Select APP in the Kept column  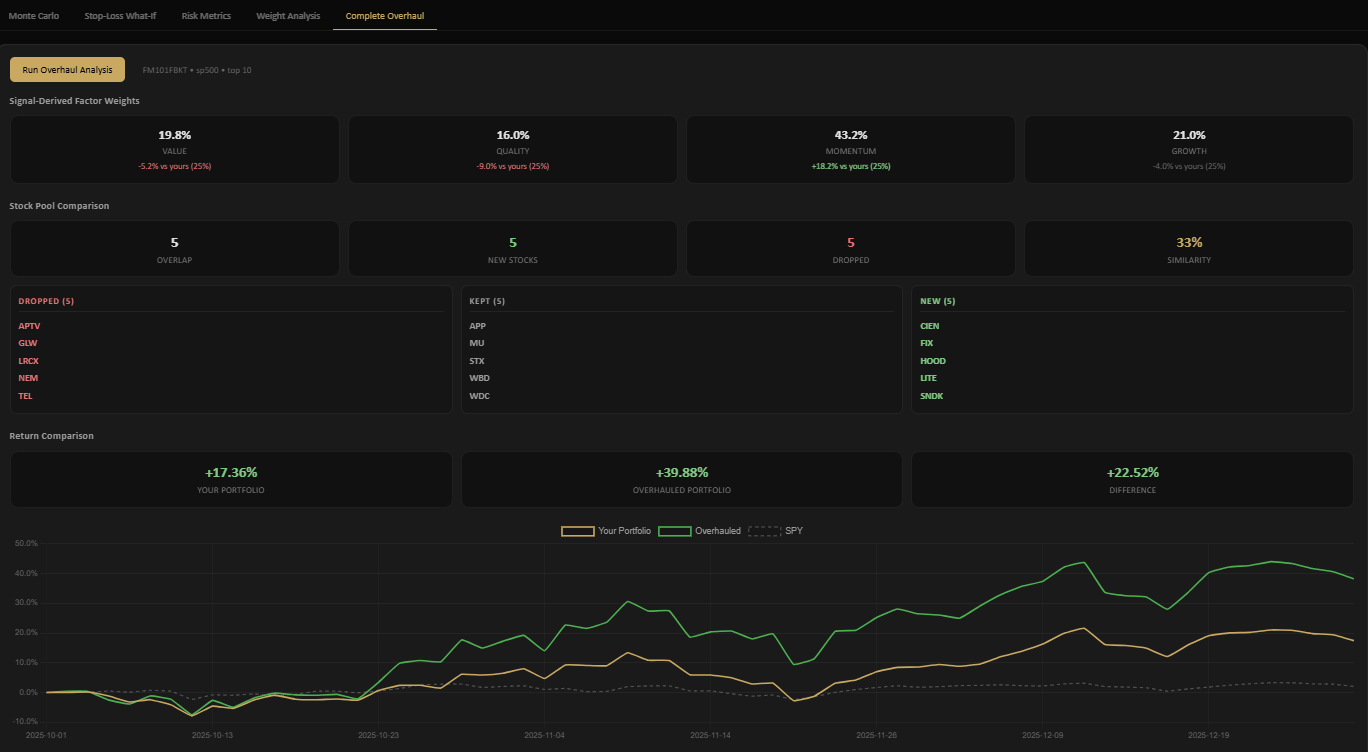(x=476, y=325)
